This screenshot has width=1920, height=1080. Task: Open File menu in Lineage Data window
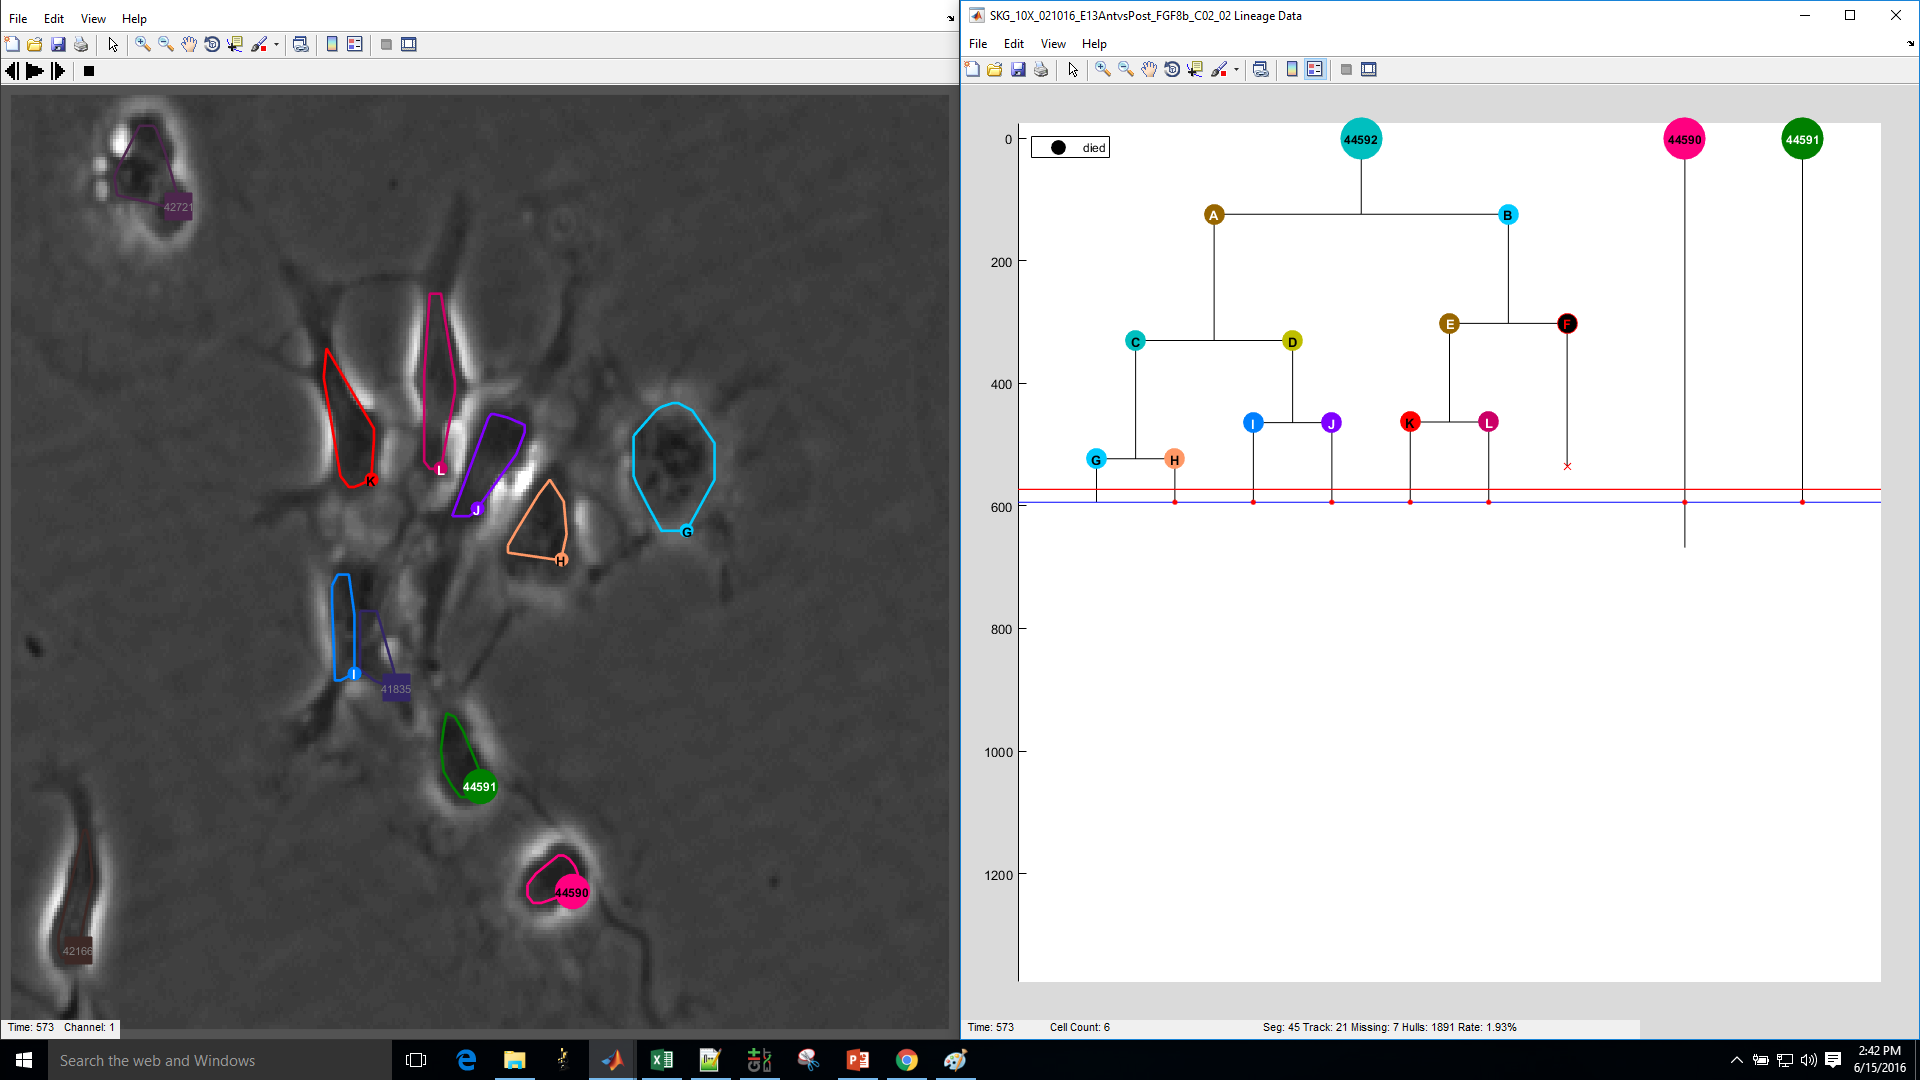(x=978, y=44)
